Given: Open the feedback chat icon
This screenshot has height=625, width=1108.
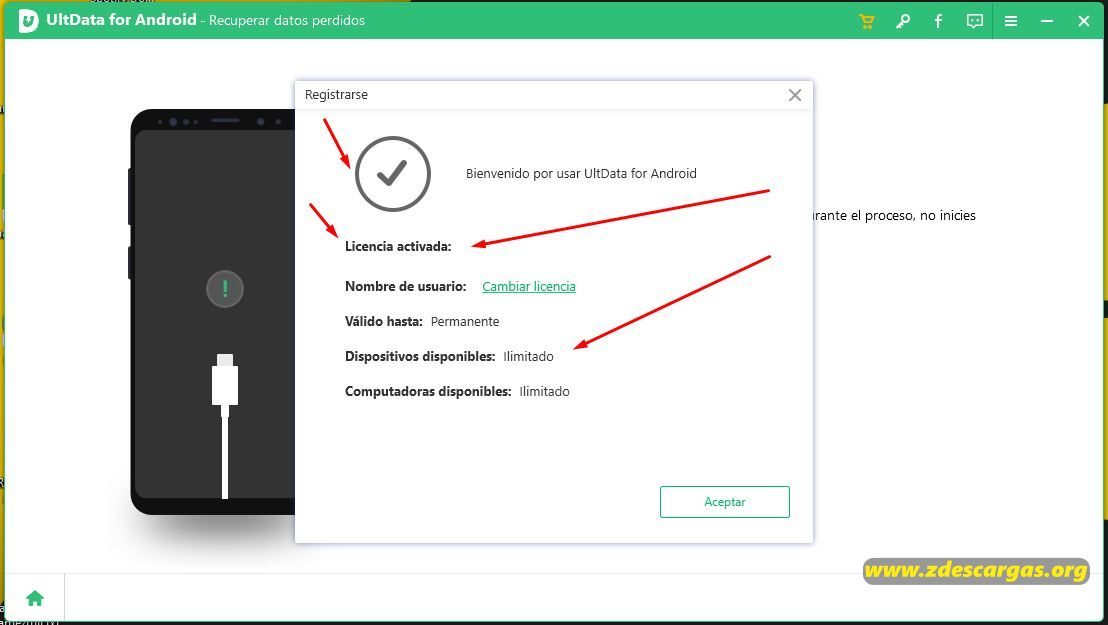Looking at the screenshot, I should click(x=974, y=21).
